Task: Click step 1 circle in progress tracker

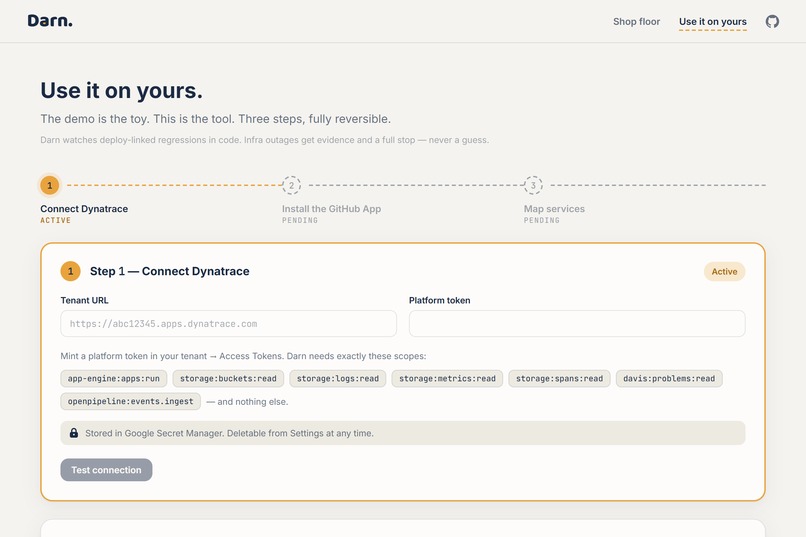Action: pos(50,186)
